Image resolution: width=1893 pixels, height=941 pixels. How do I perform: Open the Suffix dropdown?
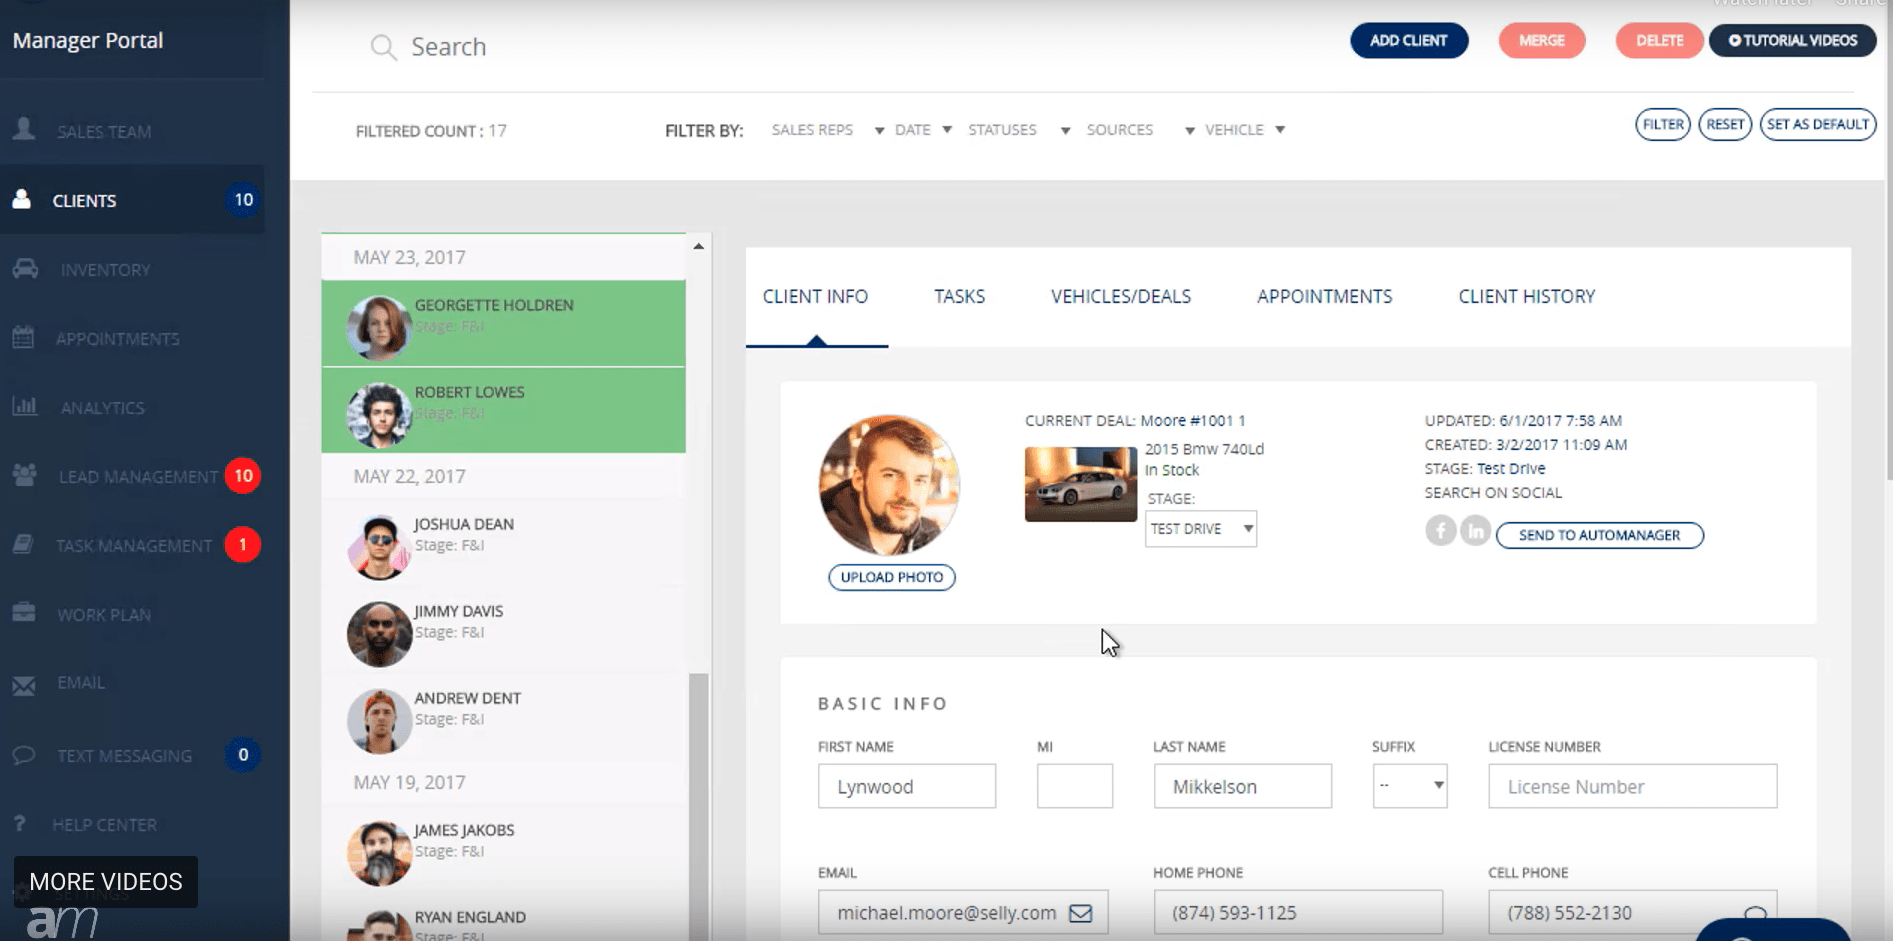point(1410,786)
